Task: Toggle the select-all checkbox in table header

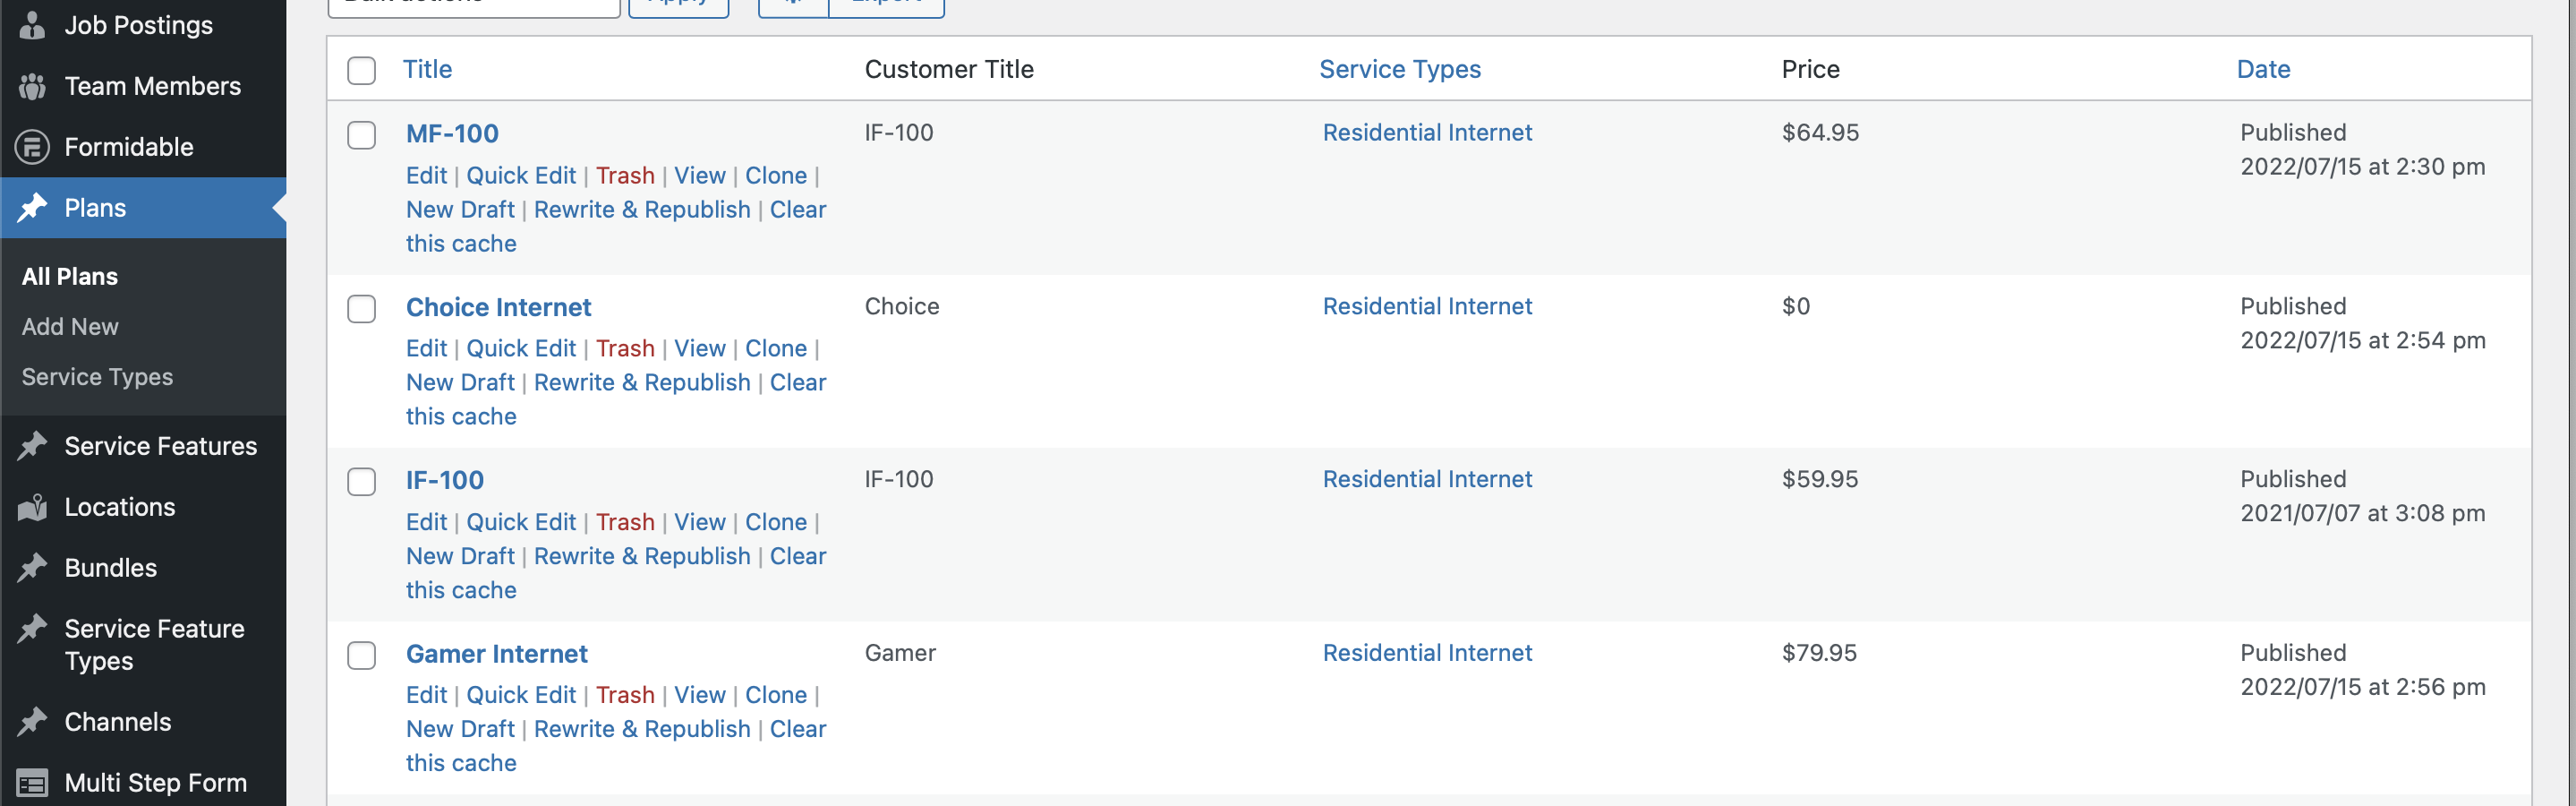Action: click(361, 70)
